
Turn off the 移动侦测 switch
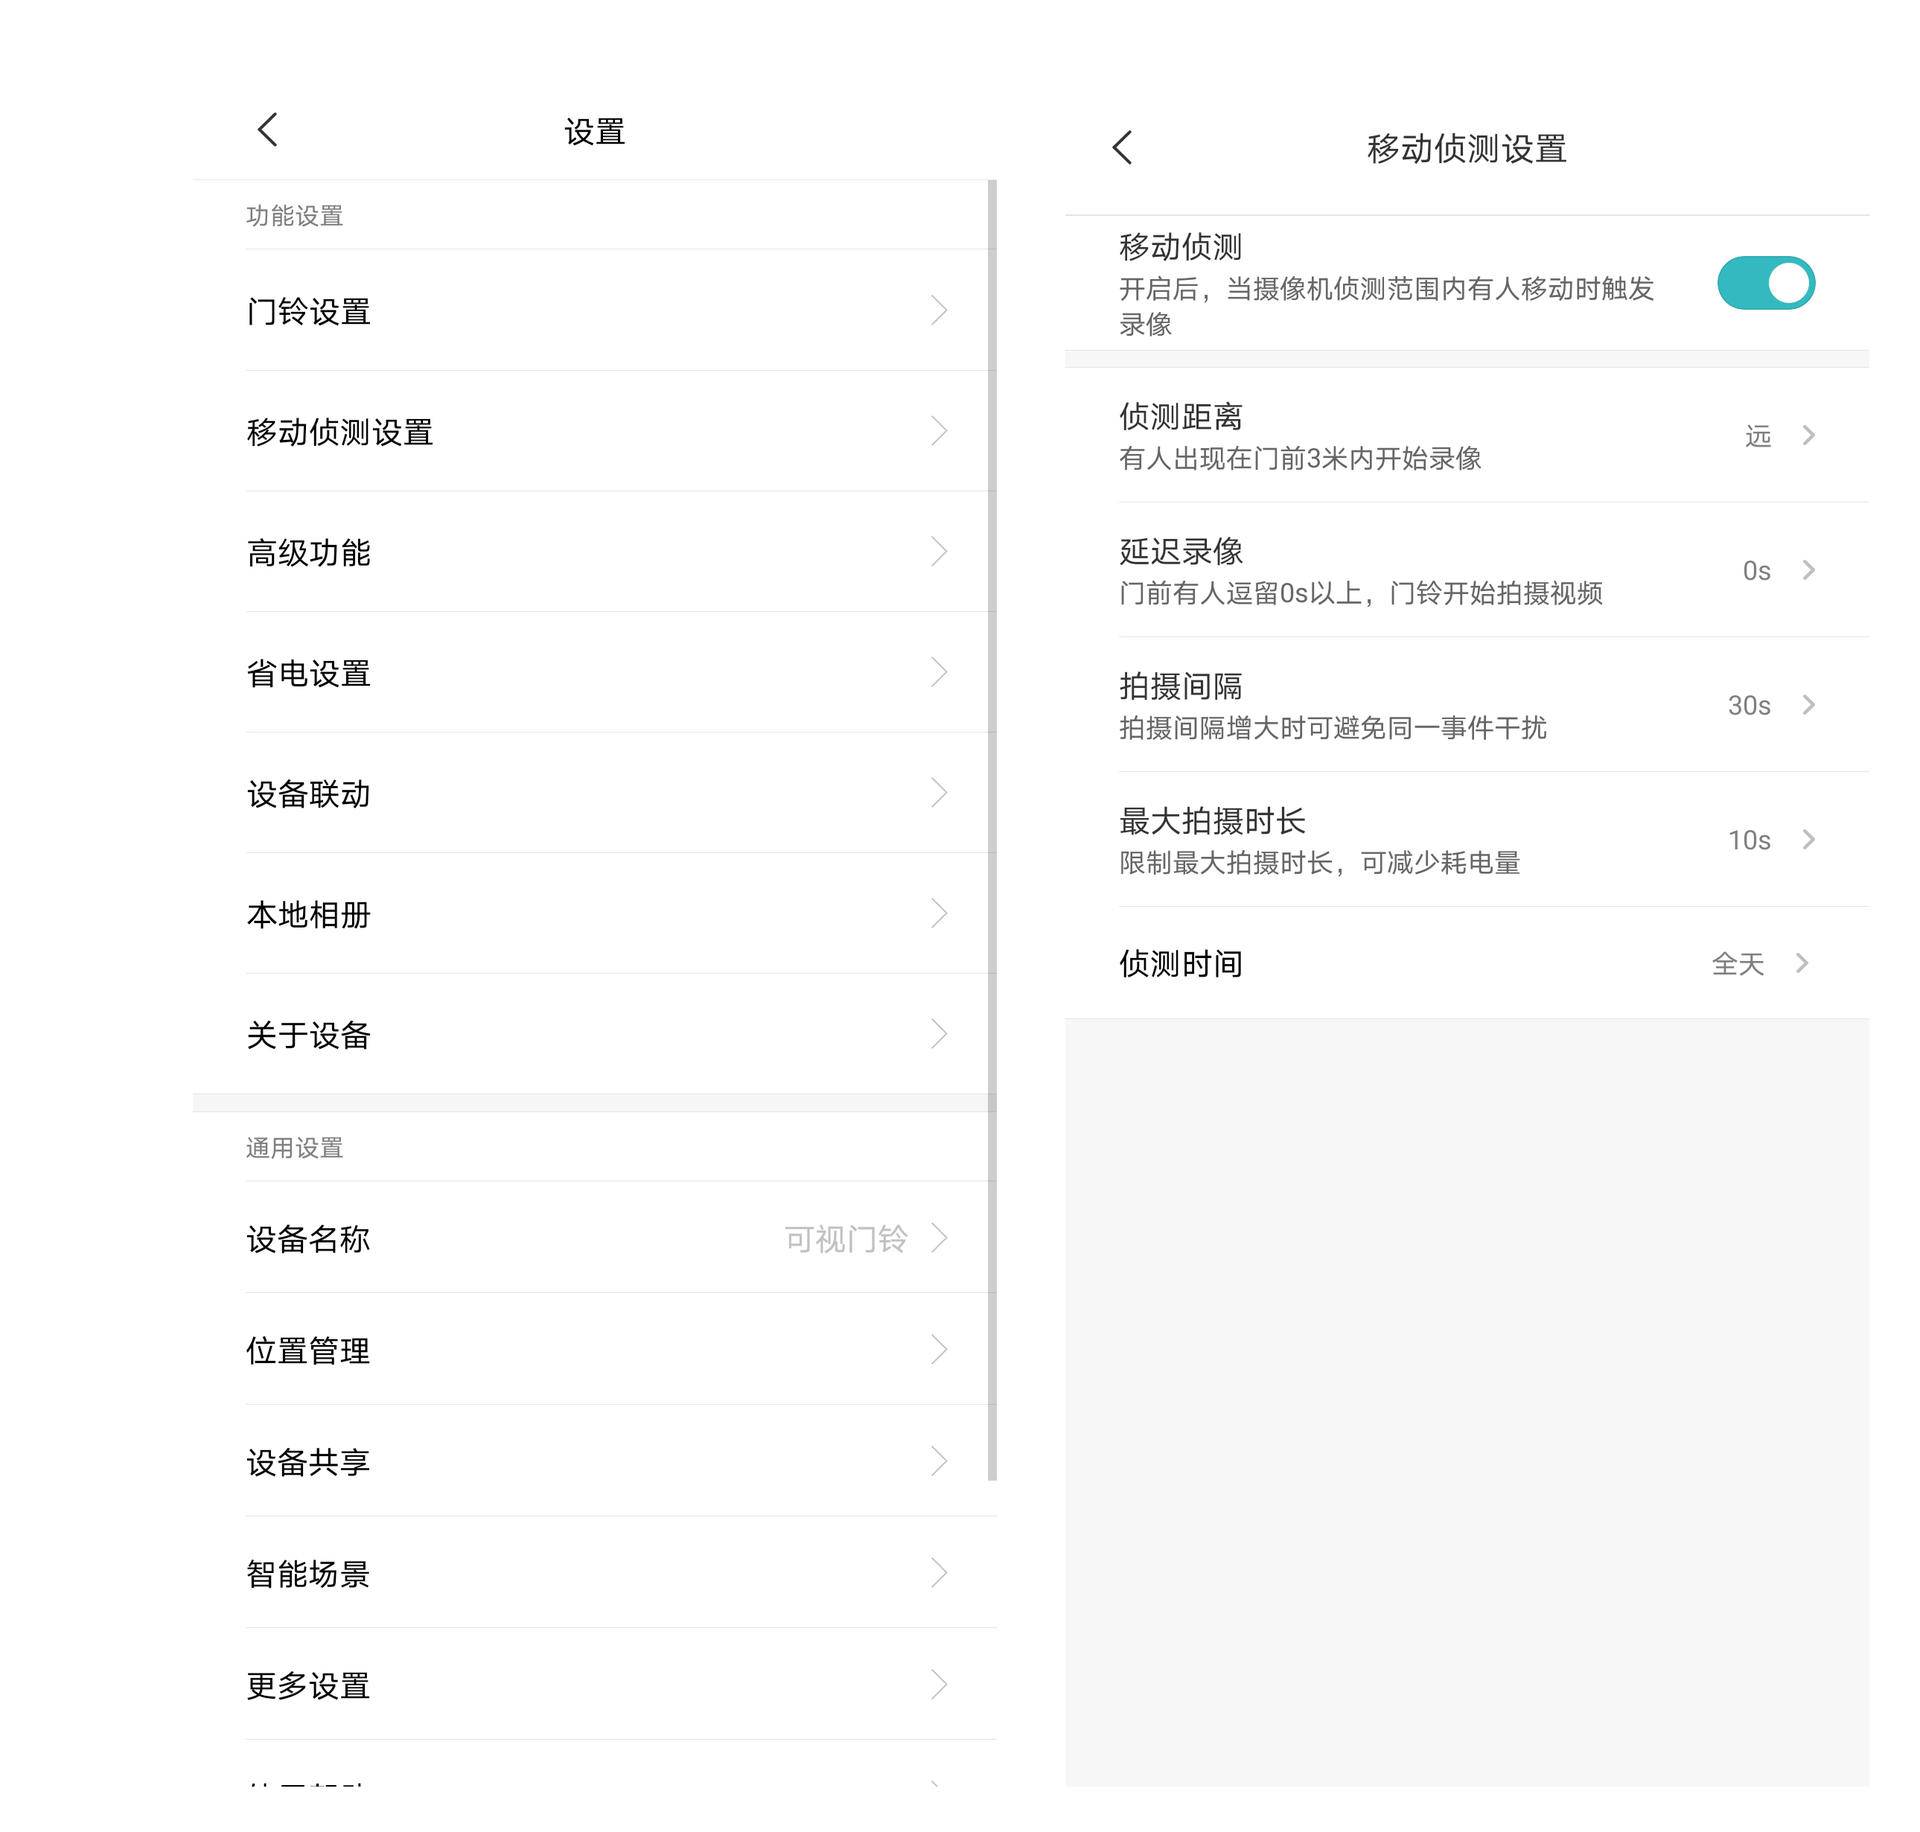pyautogui.click(x=1765, y=283)
